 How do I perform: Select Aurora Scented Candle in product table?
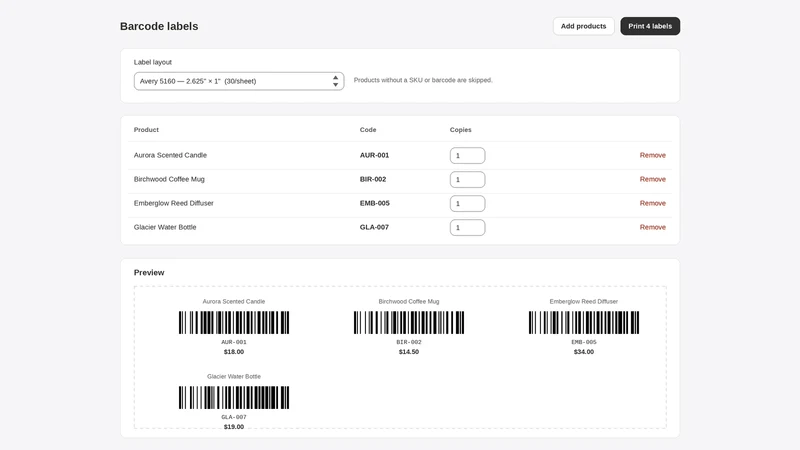(170, 155)
